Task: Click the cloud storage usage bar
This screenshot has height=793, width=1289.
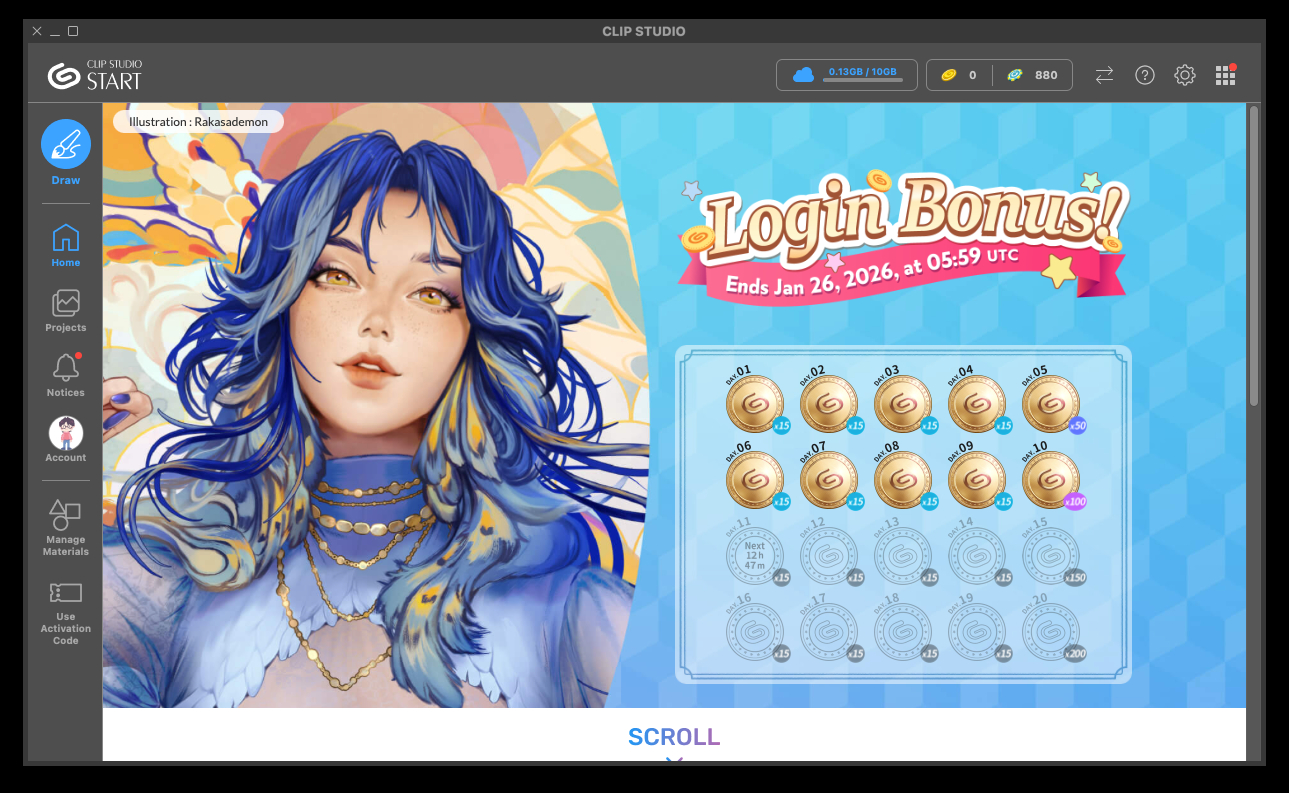Action: pyautogui.click(x=847, y=75)
